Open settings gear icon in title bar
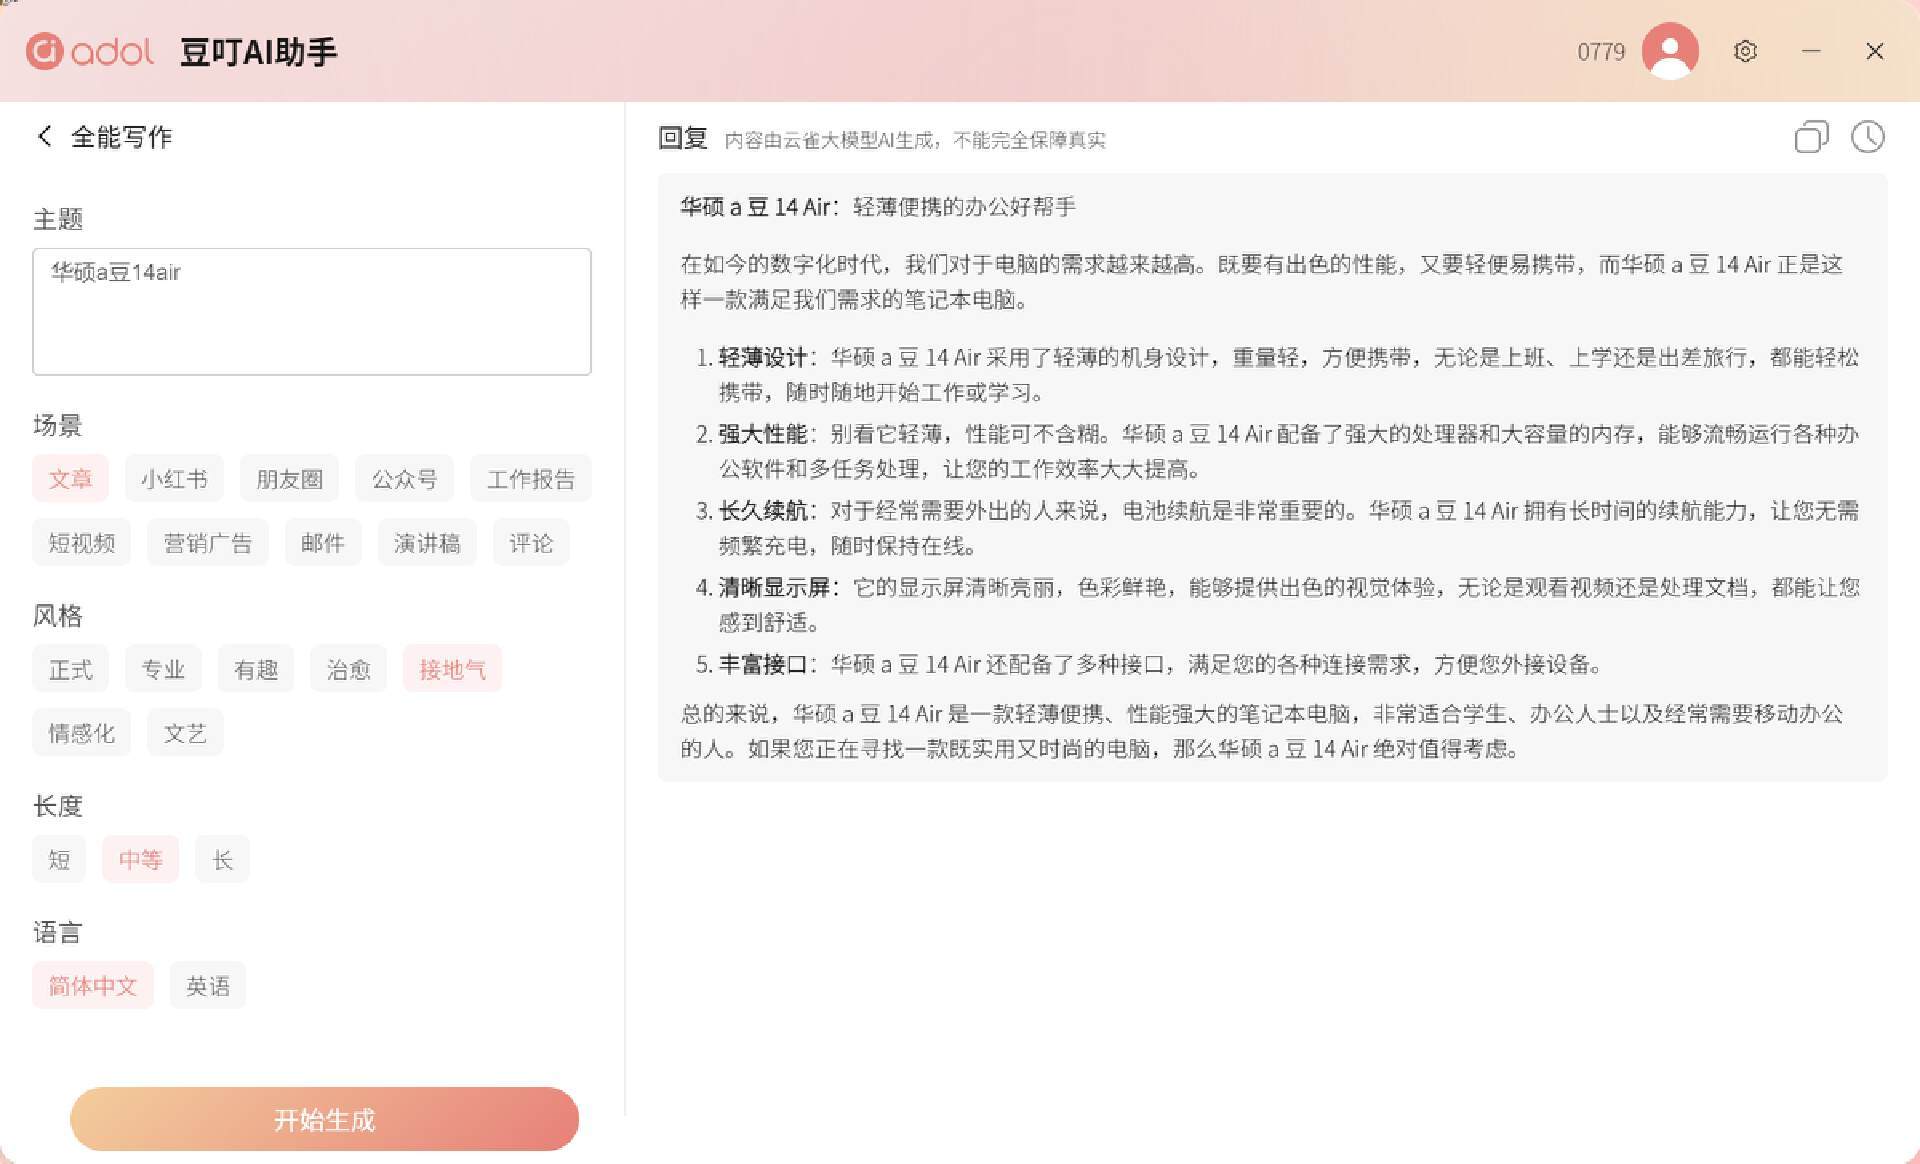The image size is (1920, 1164). (1745, 51)
